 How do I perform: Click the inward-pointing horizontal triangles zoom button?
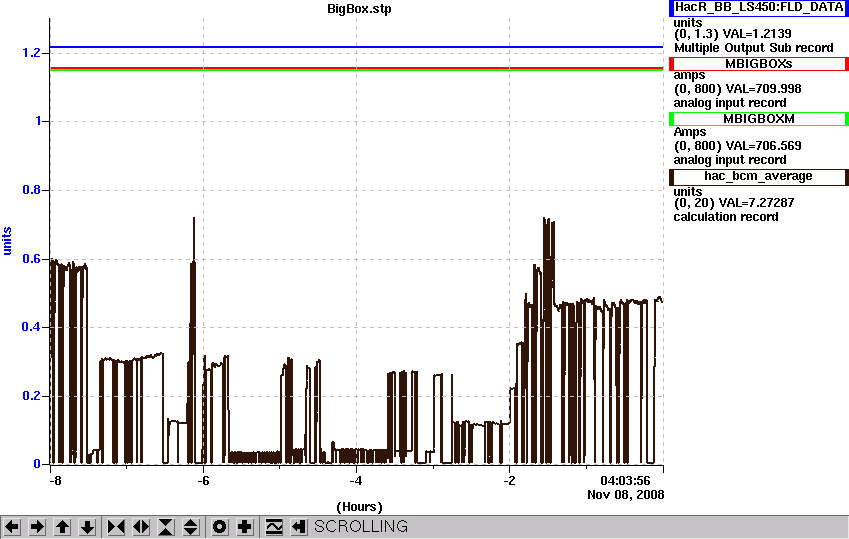tap(116, 527)
